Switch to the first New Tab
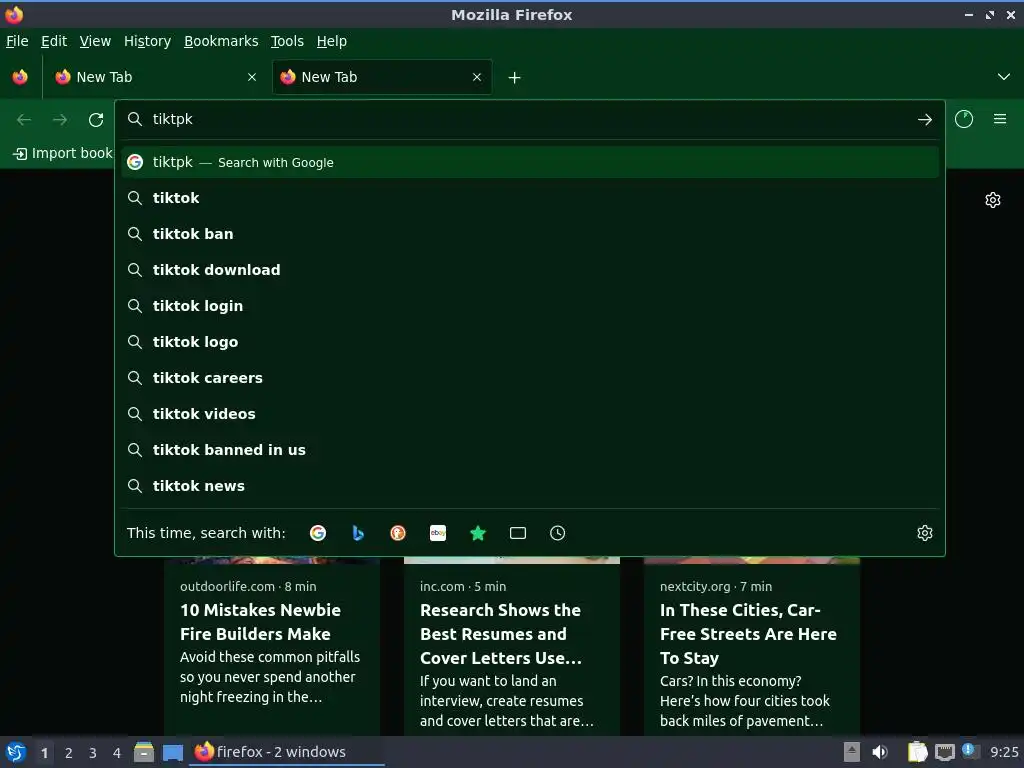Viewport: 1024px width, 768px height. click(156, 77)
